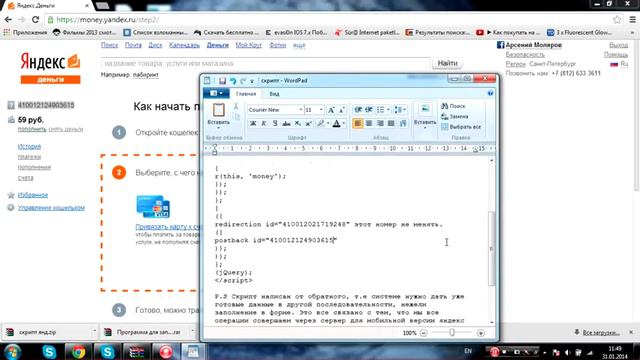Center align text
This screenshot has width=640, height=360.
[x=369, y=123]
